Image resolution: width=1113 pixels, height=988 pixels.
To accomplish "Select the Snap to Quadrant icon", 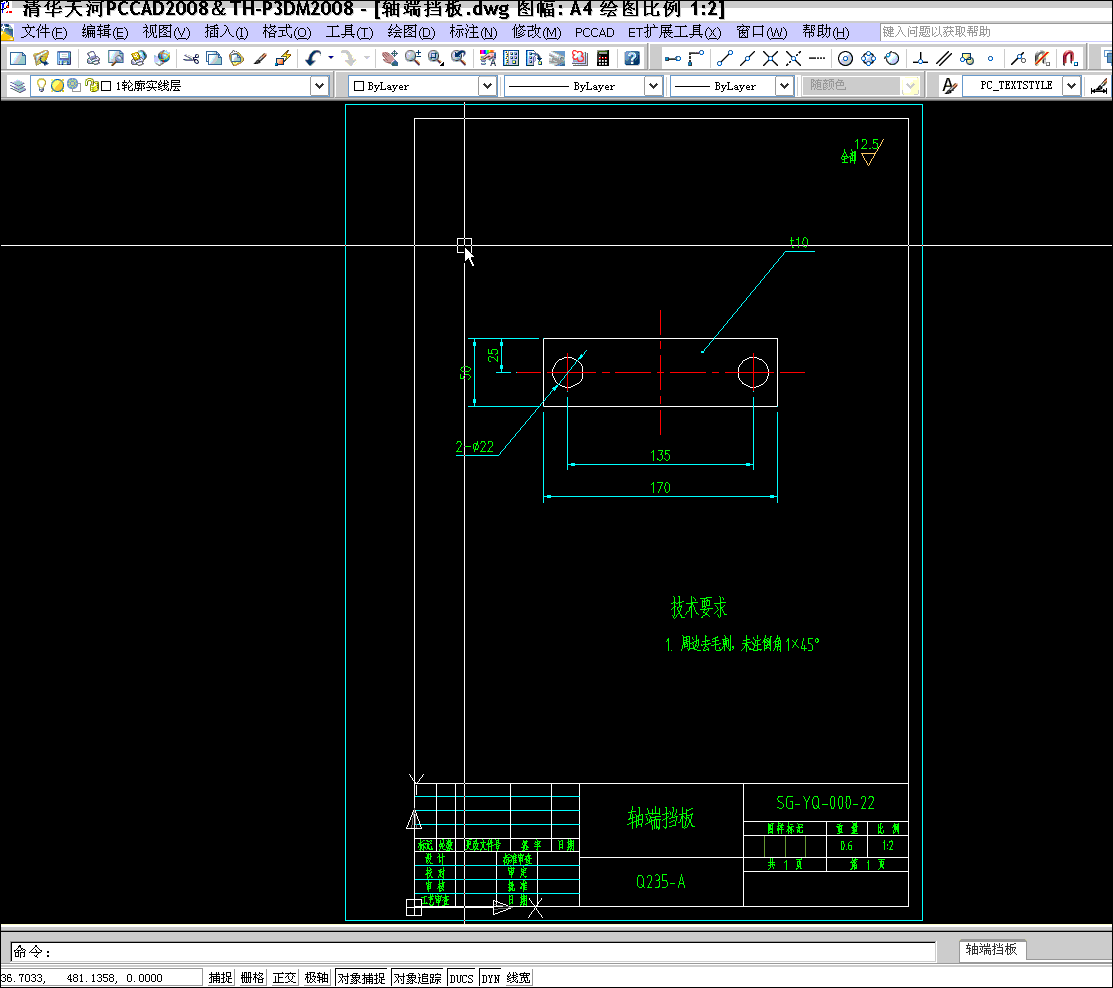I will (868, 58).
